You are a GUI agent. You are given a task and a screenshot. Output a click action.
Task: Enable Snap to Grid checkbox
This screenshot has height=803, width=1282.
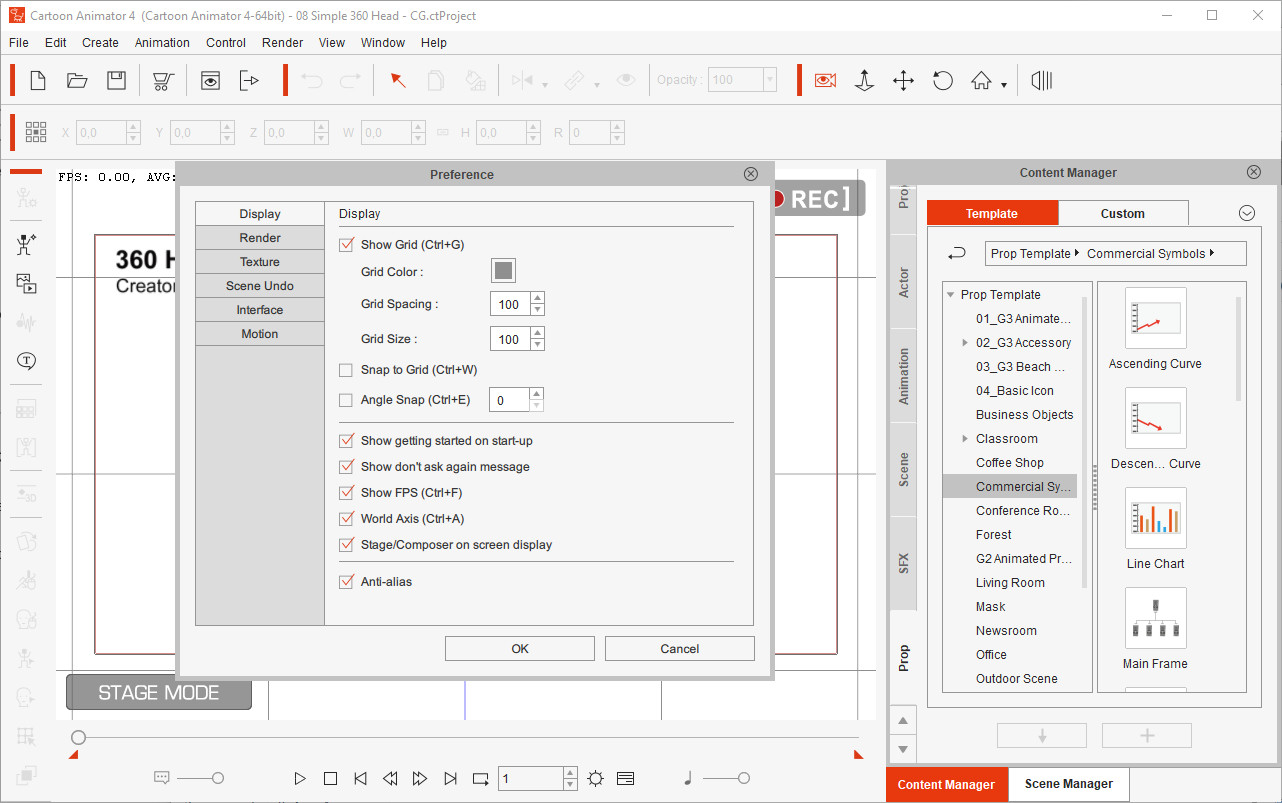(x=346, y=370)
